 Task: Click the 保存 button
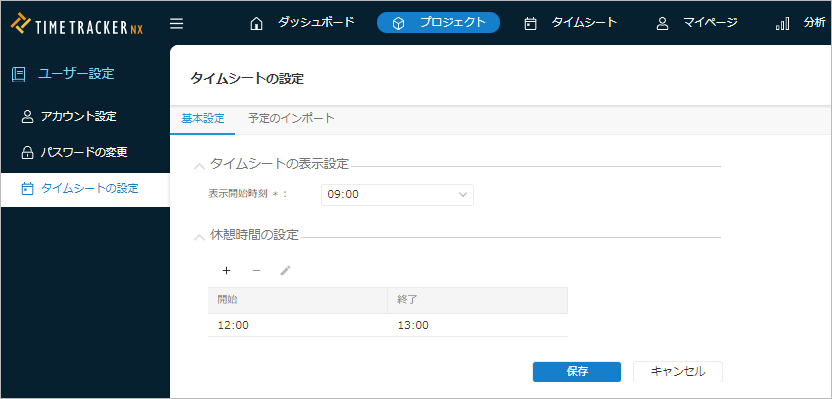[x=577, y=372]
